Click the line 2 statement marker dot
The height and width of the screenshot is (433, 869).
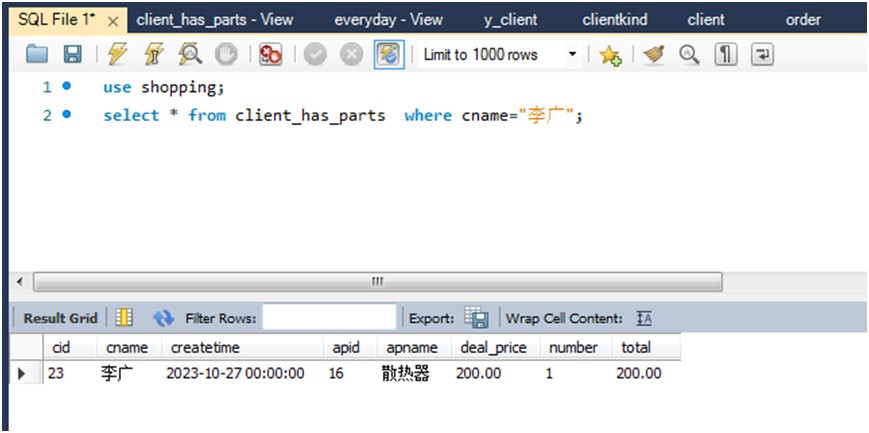tap(67, 115)
